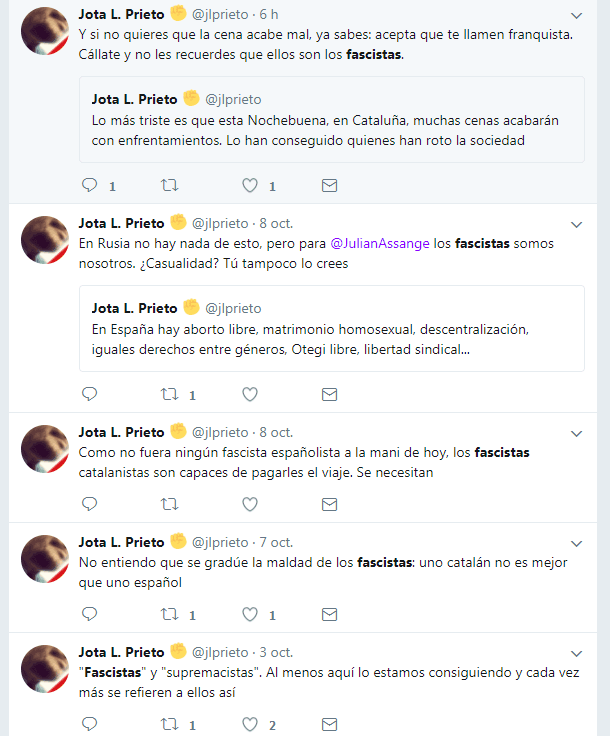Retweet the 6 h tweet
The image size is (610, 736).
coord(170,185)
